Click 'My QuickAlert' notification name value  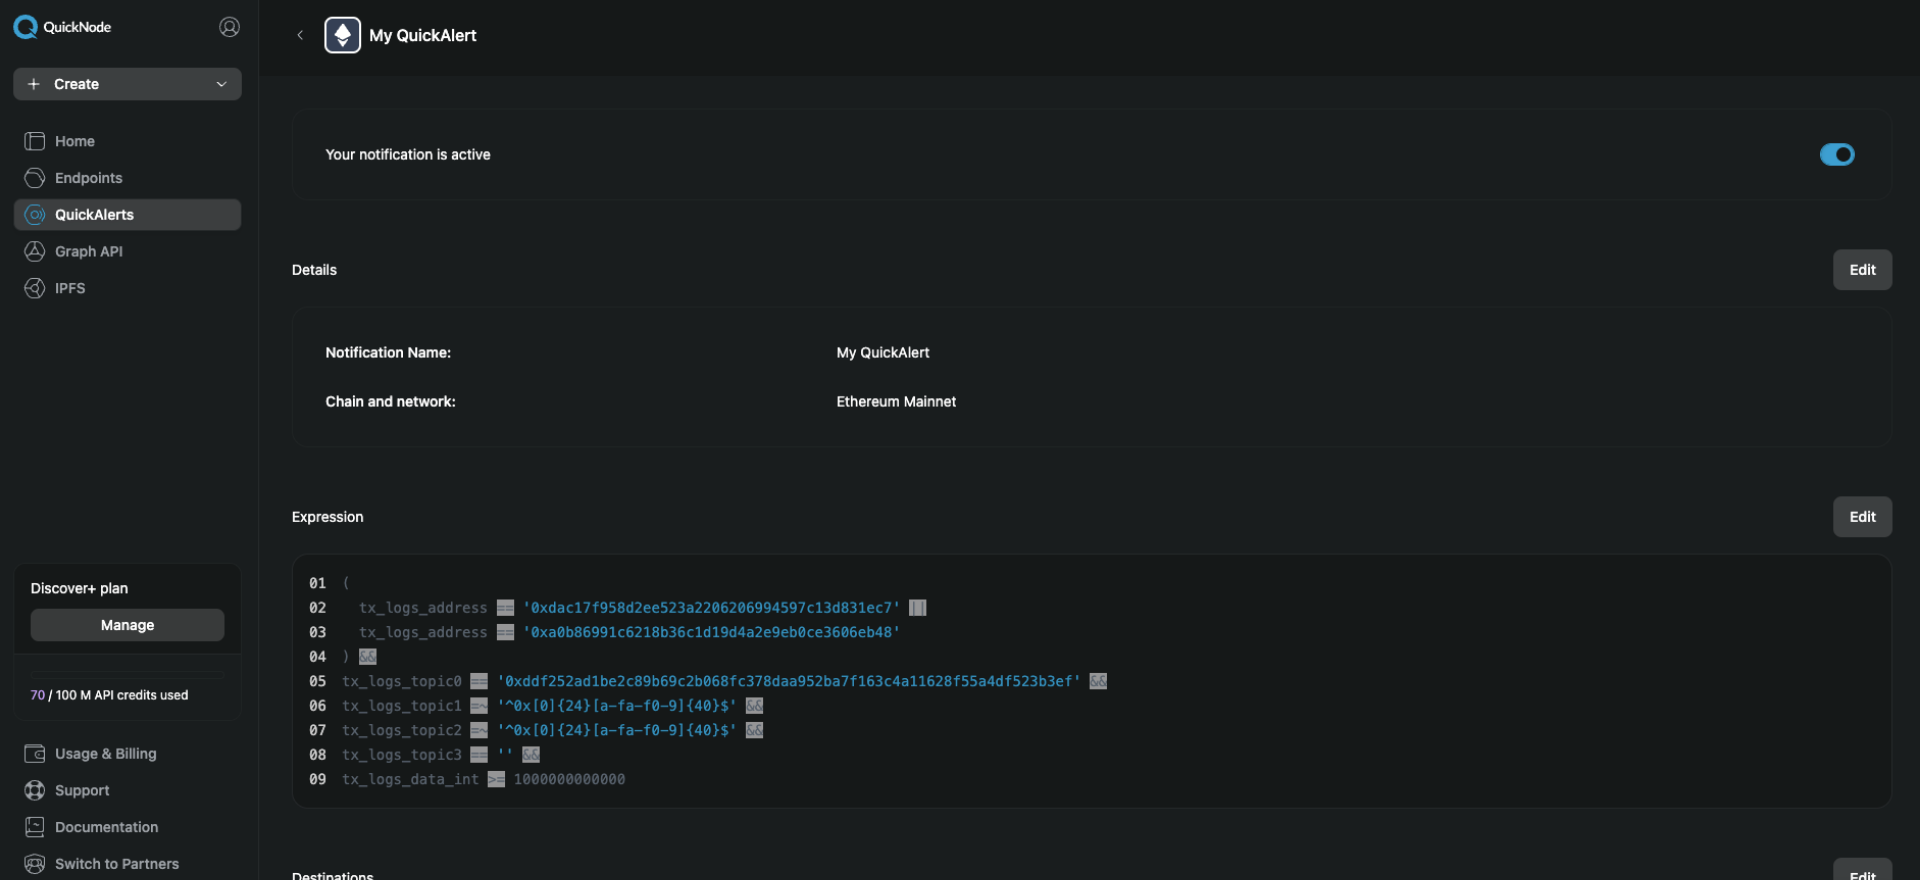tap(883, 353)
